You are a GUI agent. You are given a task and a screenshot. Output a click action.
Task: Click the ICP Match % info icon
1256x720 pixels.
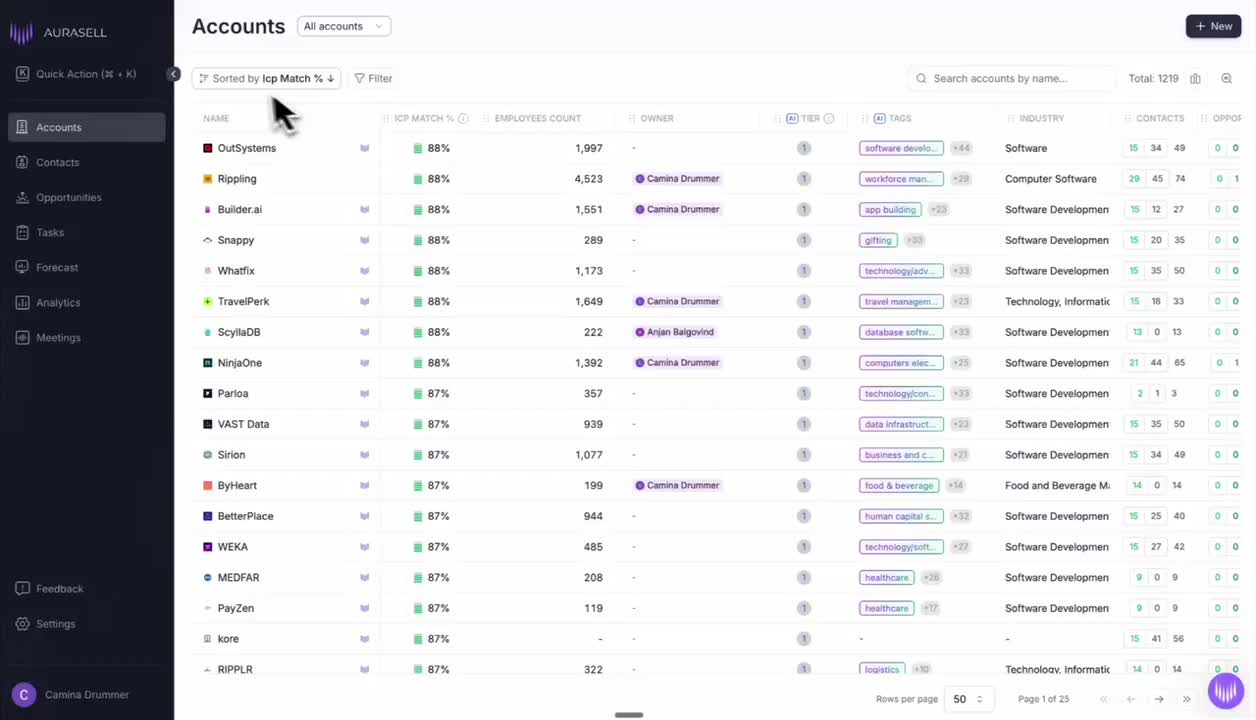(x=463, y=118)
